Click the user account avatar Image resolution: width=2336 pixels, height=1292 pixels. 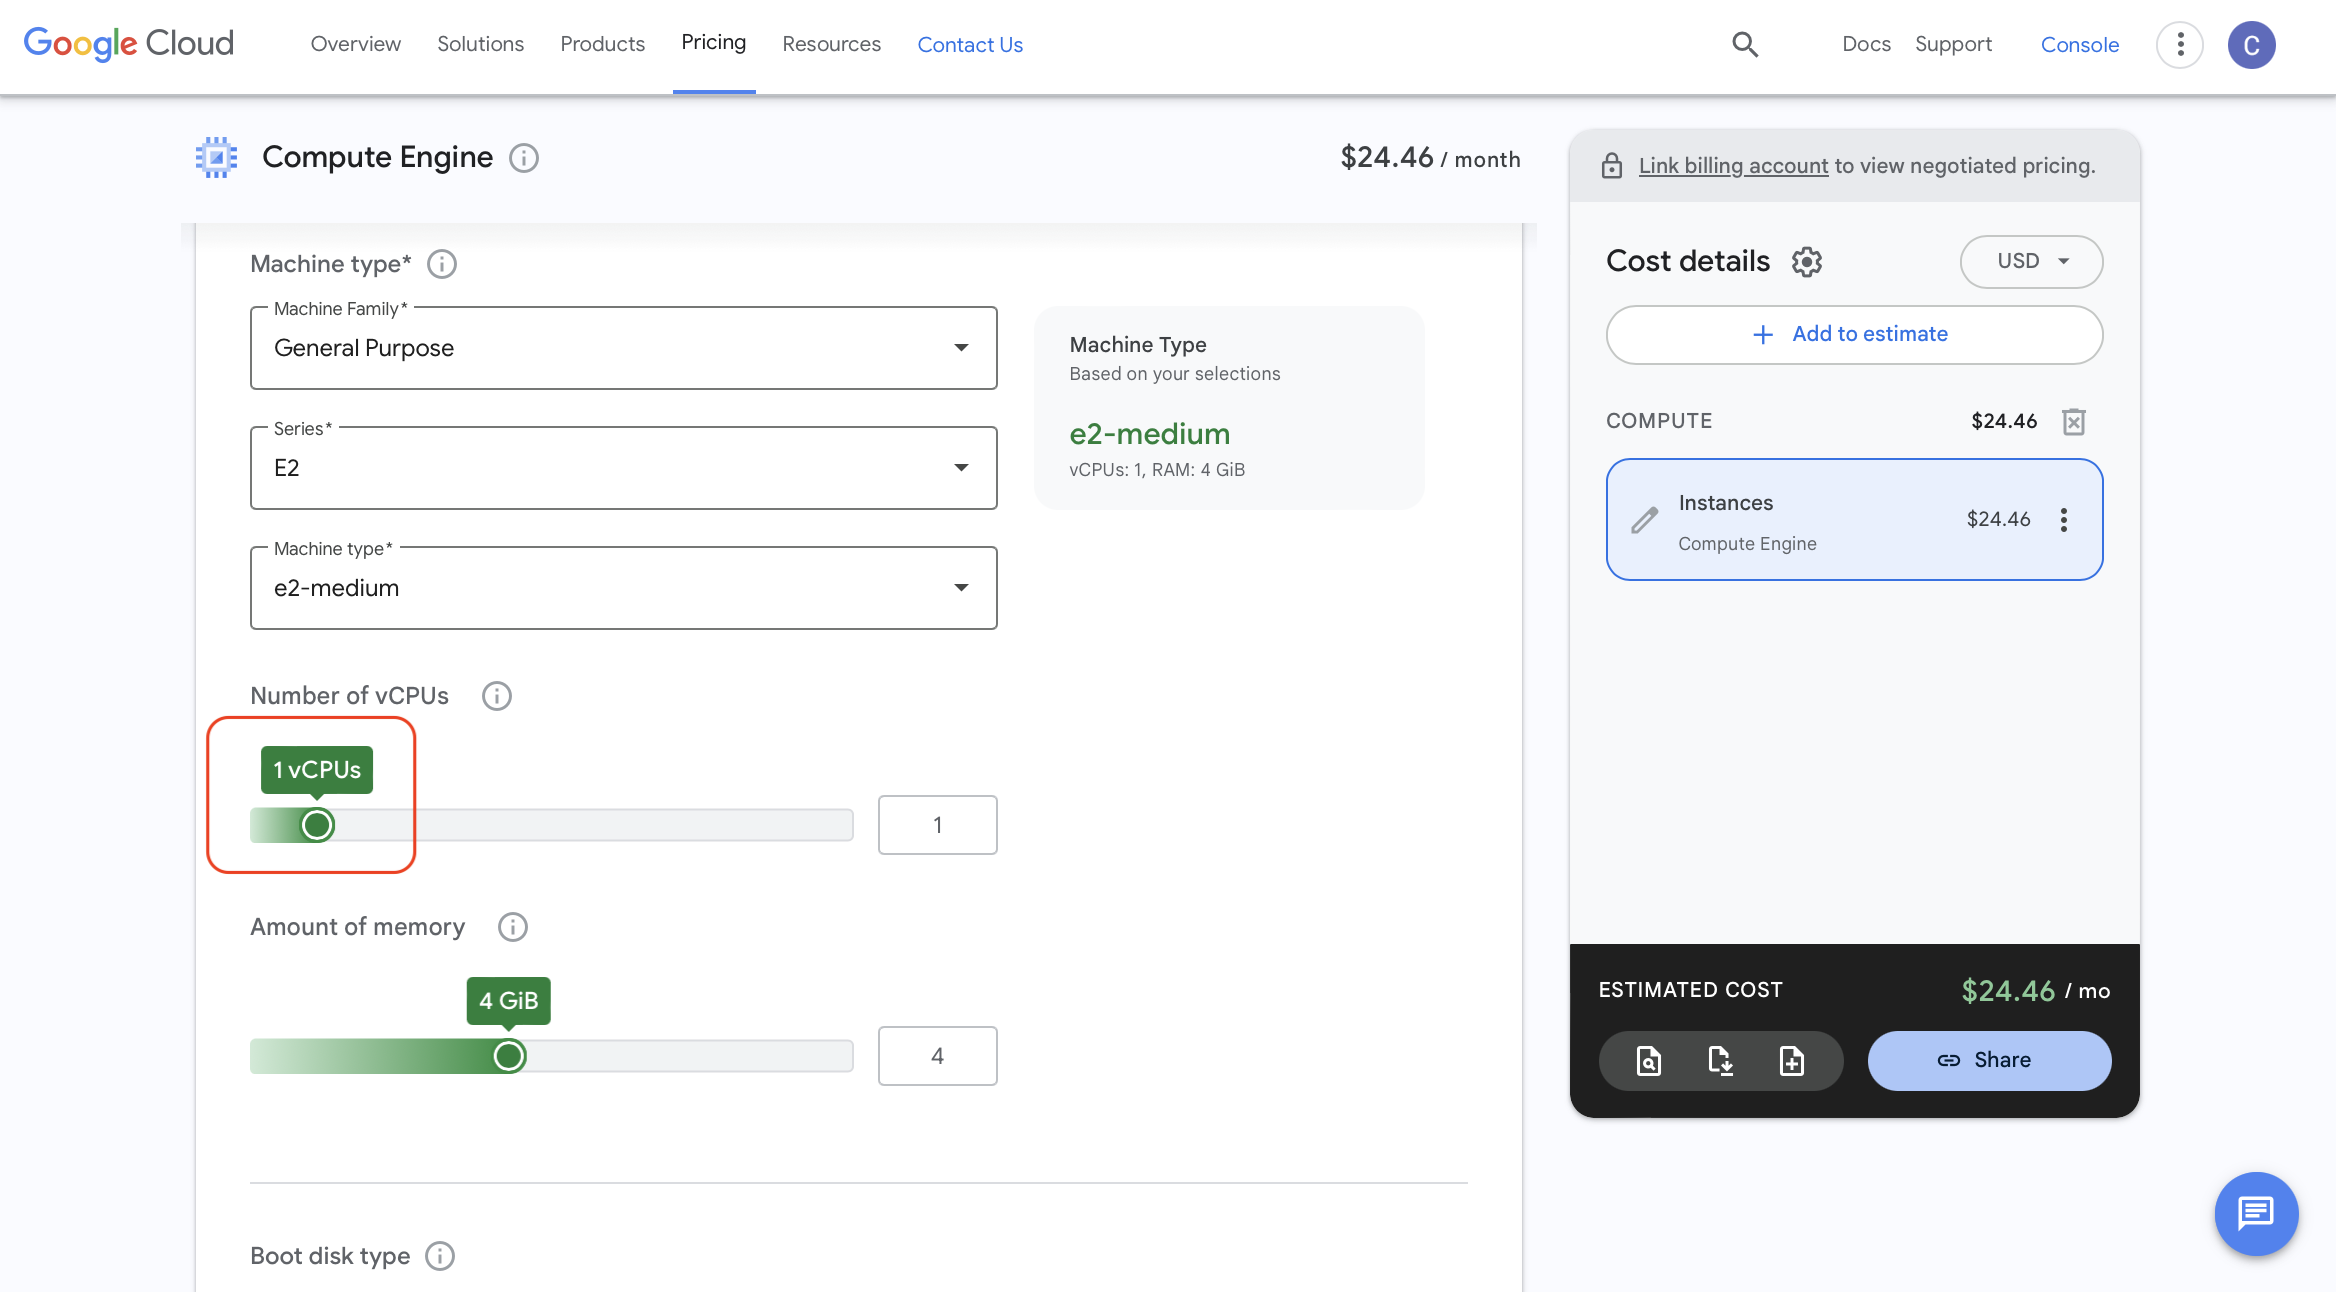click(2252, 45)
